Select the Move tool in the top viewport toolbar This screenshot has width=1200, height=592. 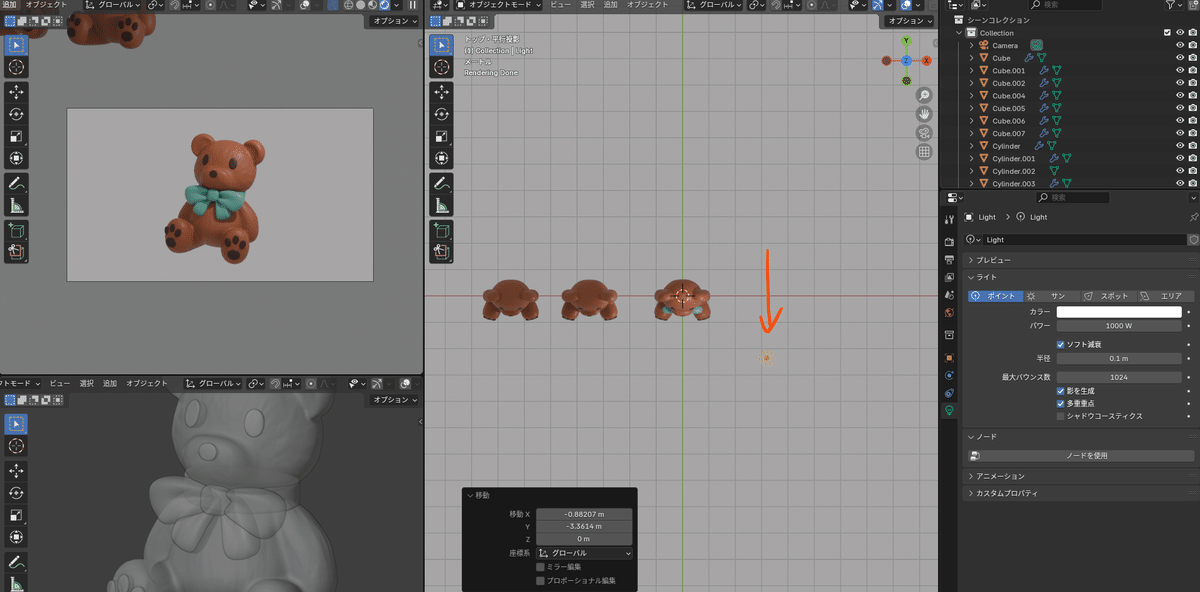(x=441, y=91)
